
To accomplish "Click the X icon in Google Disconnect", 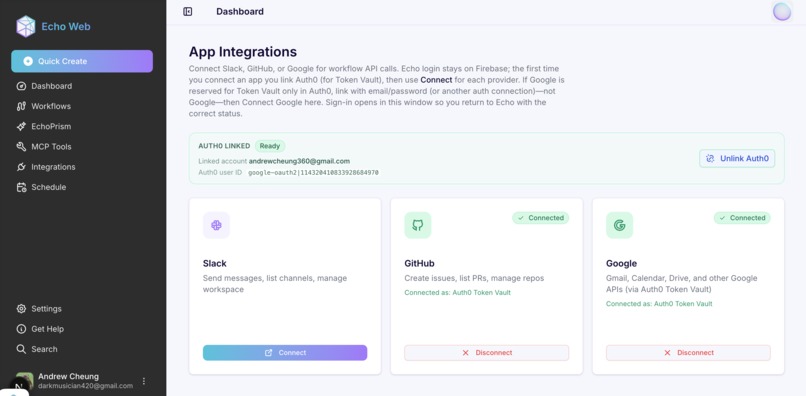I will pos(667,353).
